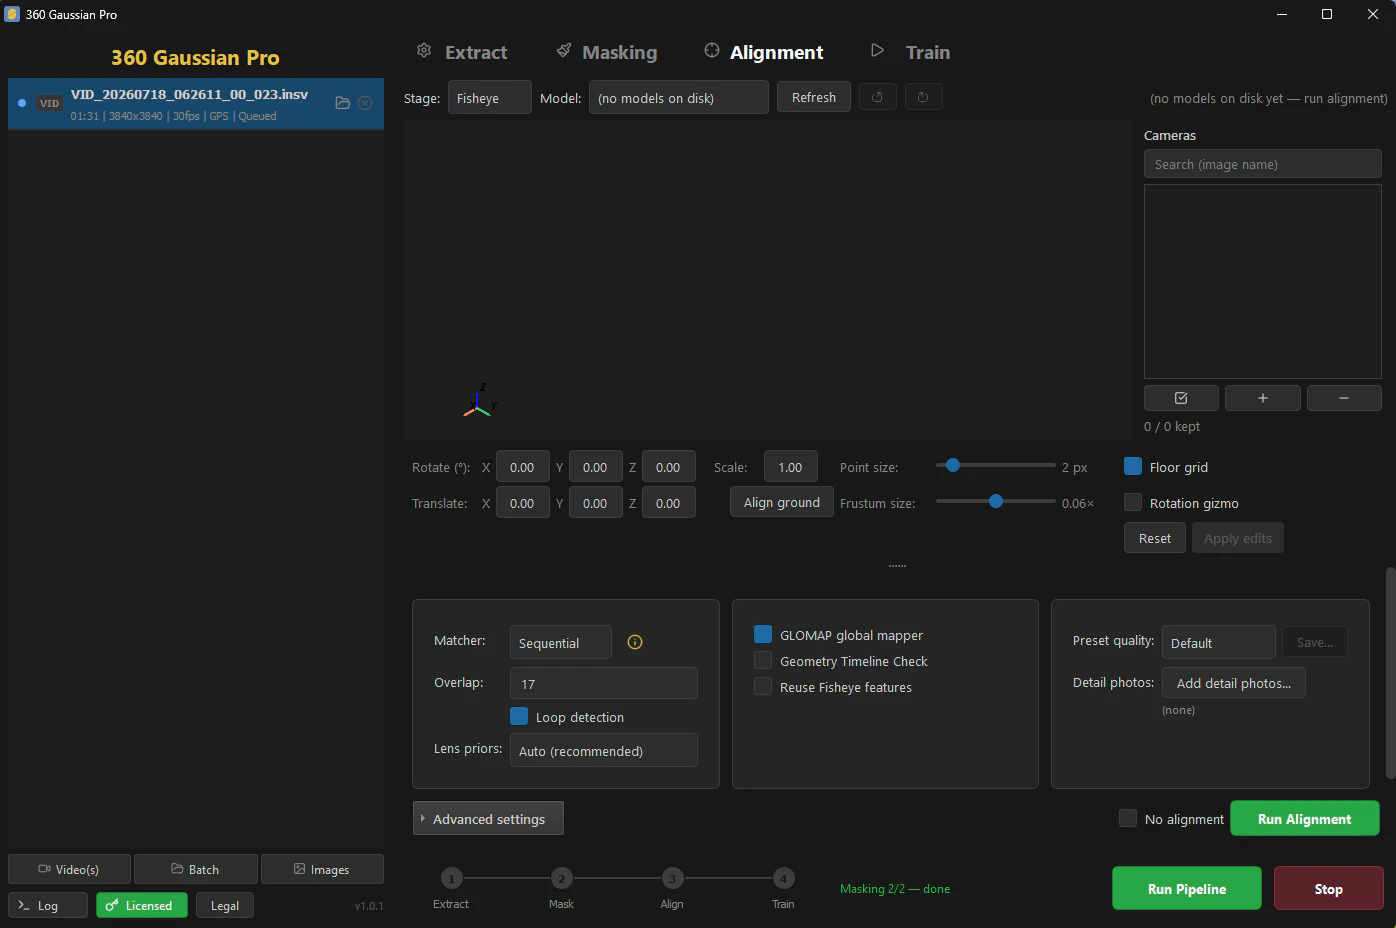Click the Overlap input field

tap(604, 683)
